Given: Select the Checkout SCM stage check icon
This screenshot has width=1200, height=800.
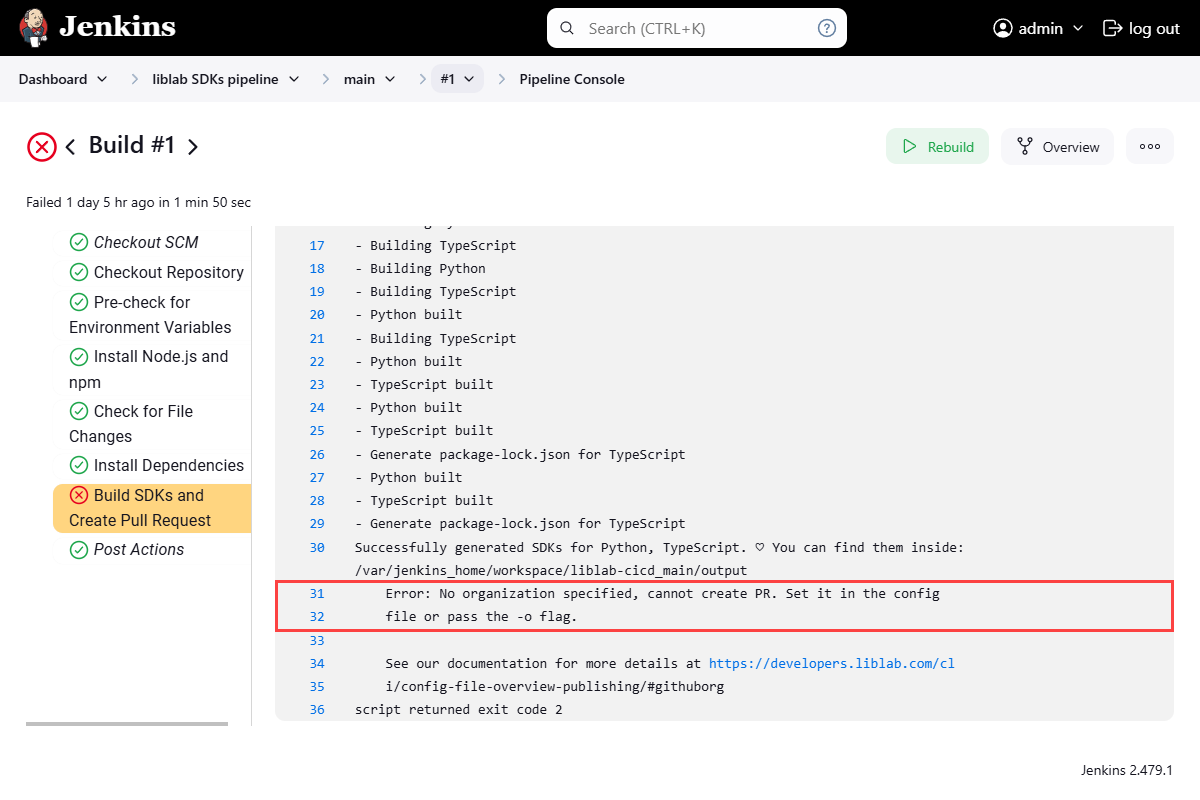Looking at the screenshot, I should click(79, 242).
